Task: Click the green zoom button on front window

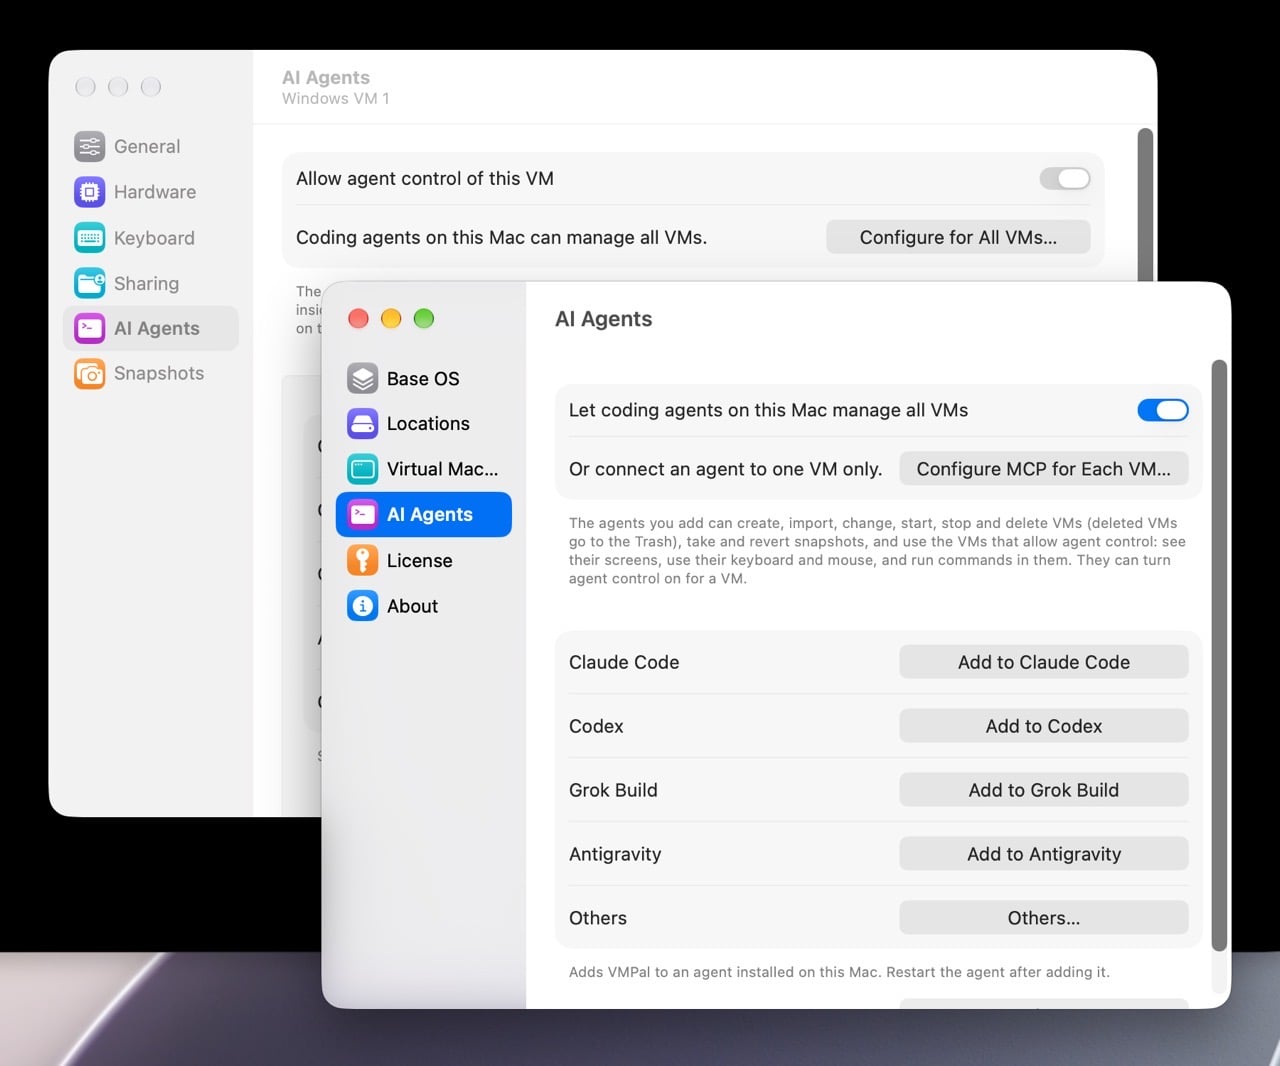Action: (x=424, y=318)
